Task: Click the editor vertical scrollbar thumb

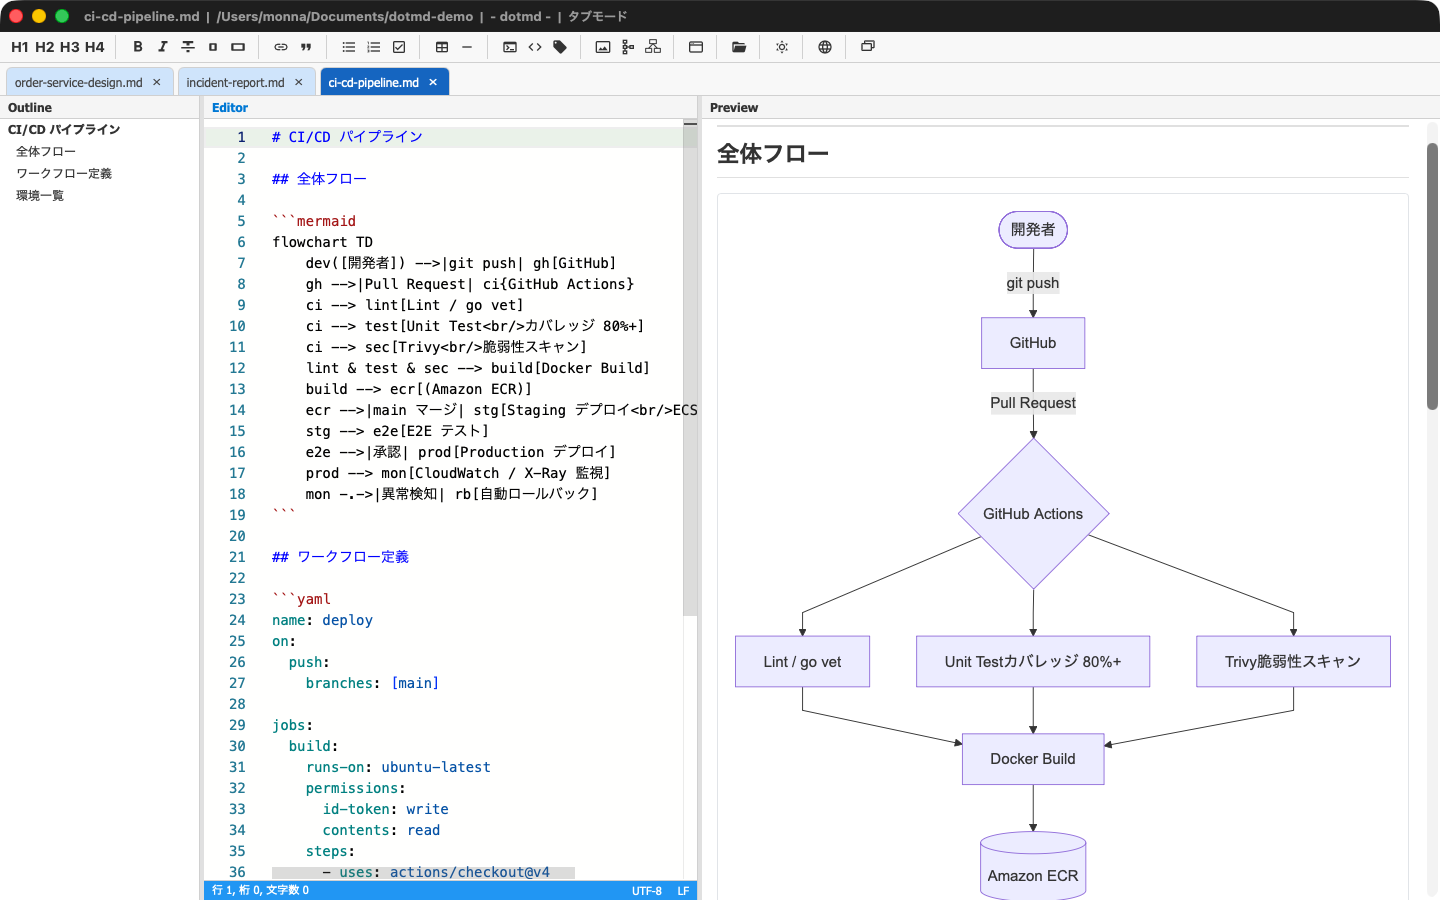Action: tap(690, 370)
